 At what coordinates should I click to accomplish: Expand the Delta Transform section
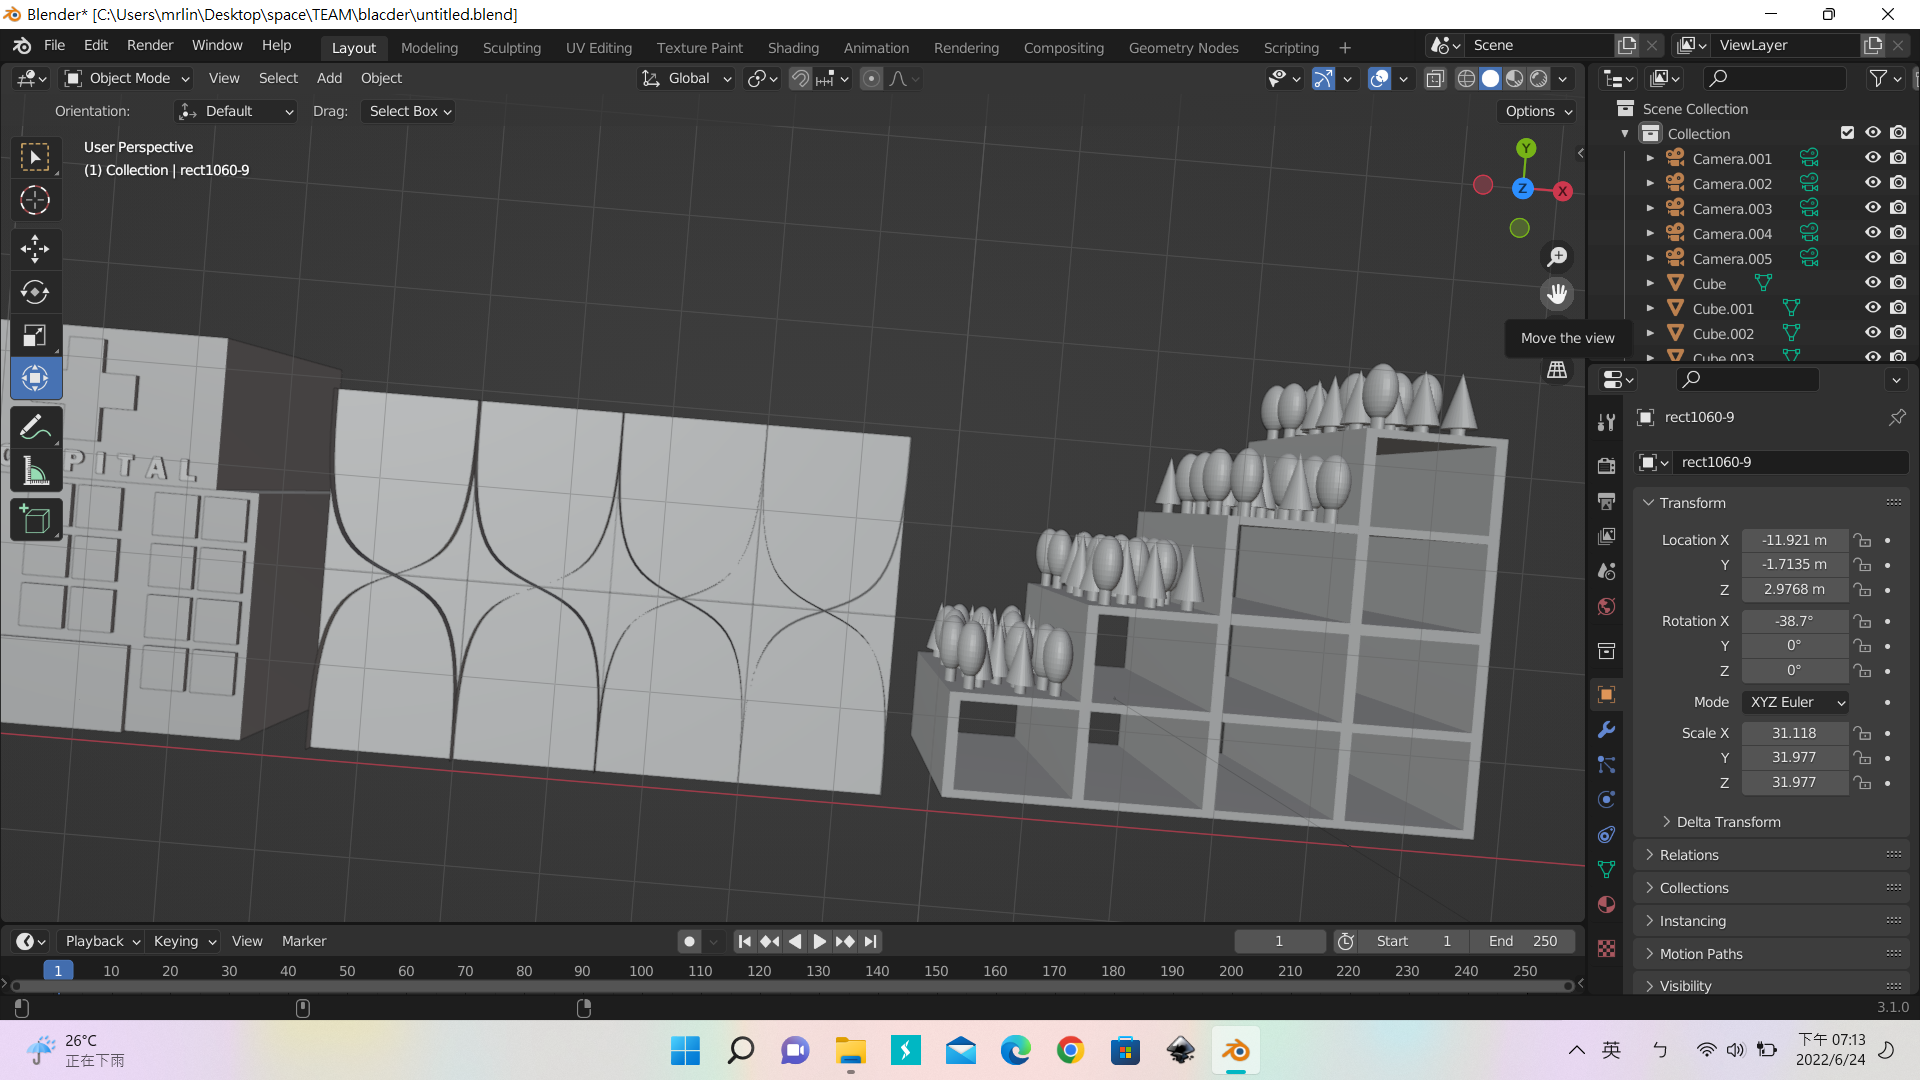pyautogui.click(x=1728, y=822)
